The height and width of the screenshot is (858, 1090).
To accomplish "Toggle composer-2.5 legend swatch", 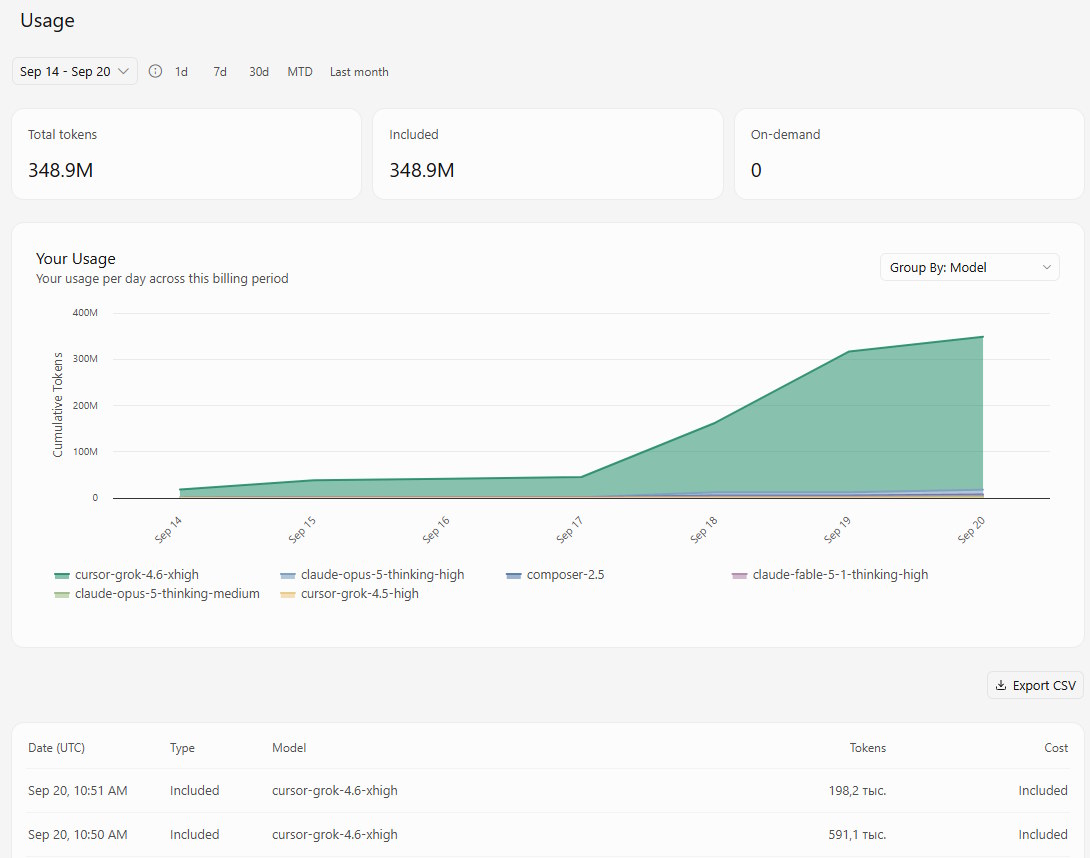I will point(514,576).
